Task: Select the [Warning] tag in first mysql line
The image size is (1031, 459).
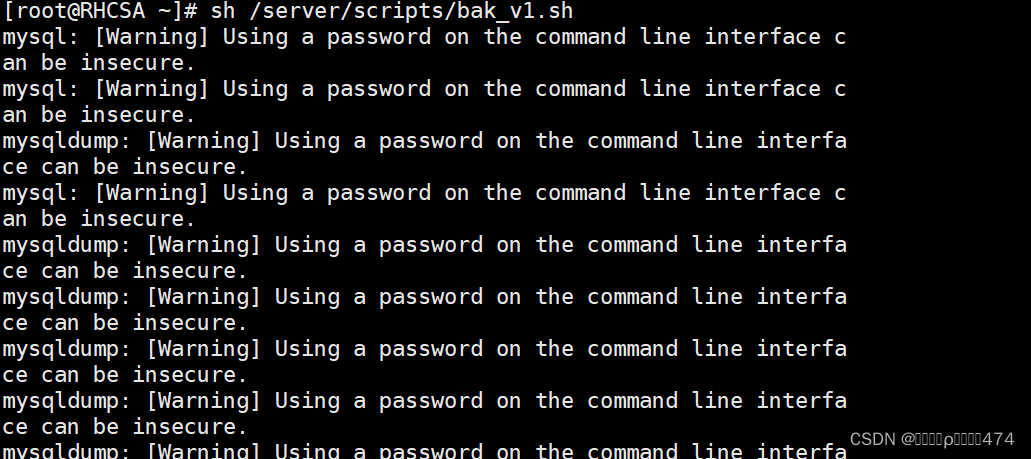Action: click(x=152, y=37)
